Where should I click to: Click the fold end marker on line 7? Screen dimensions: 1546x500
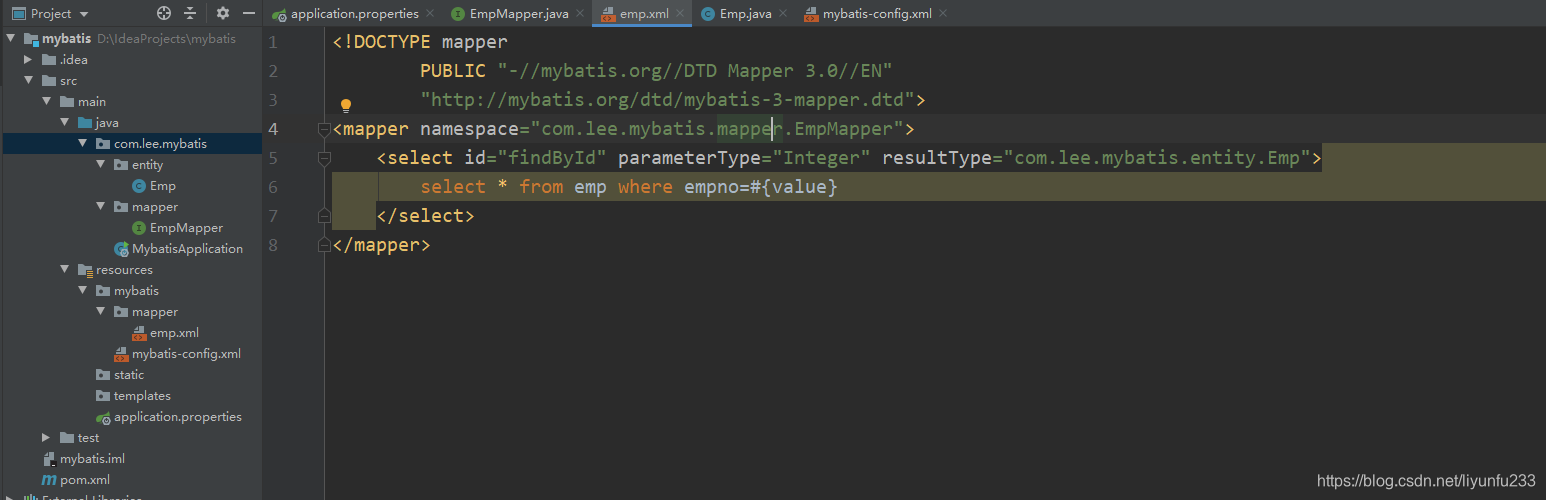click(323, 216)
